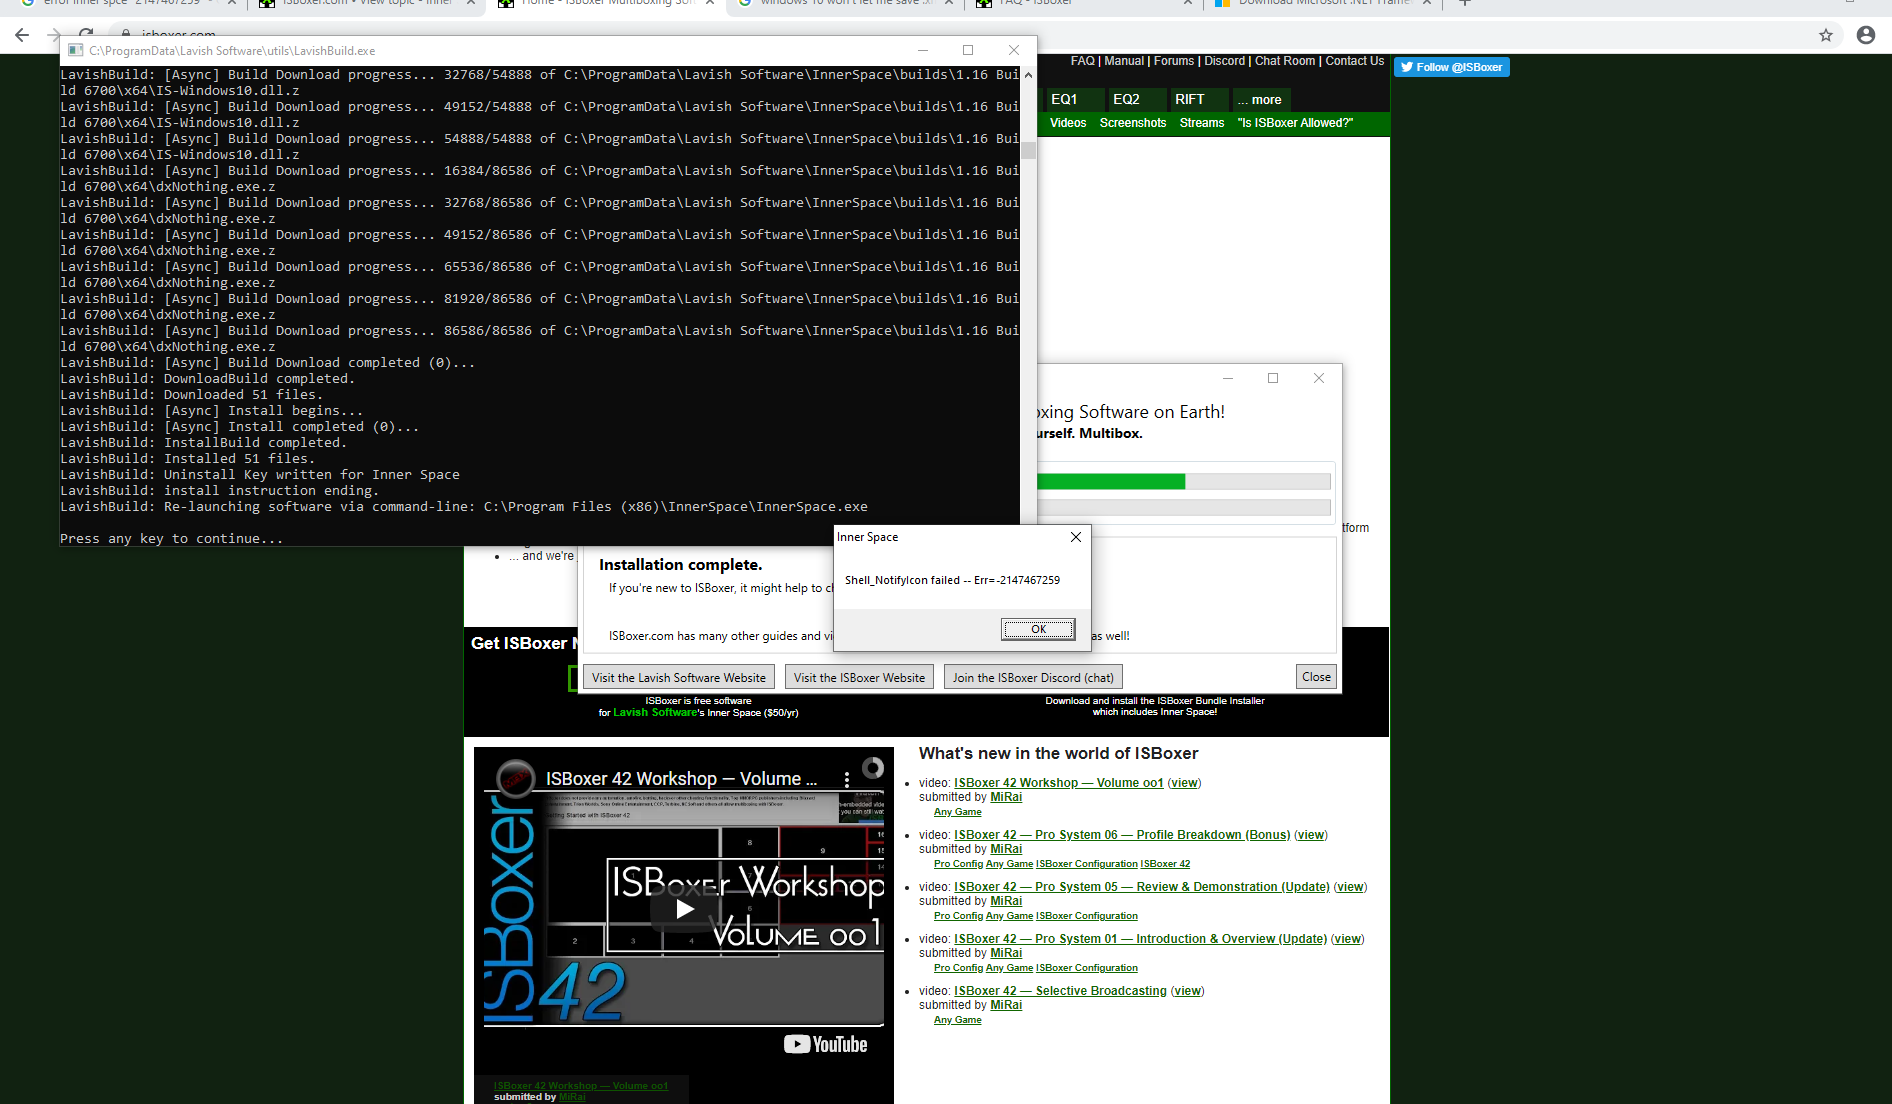Click the "Press any key to continue..." console line
This screenshot has height=1104, width=1892.
pyautogui.click(x=171, y=539)
